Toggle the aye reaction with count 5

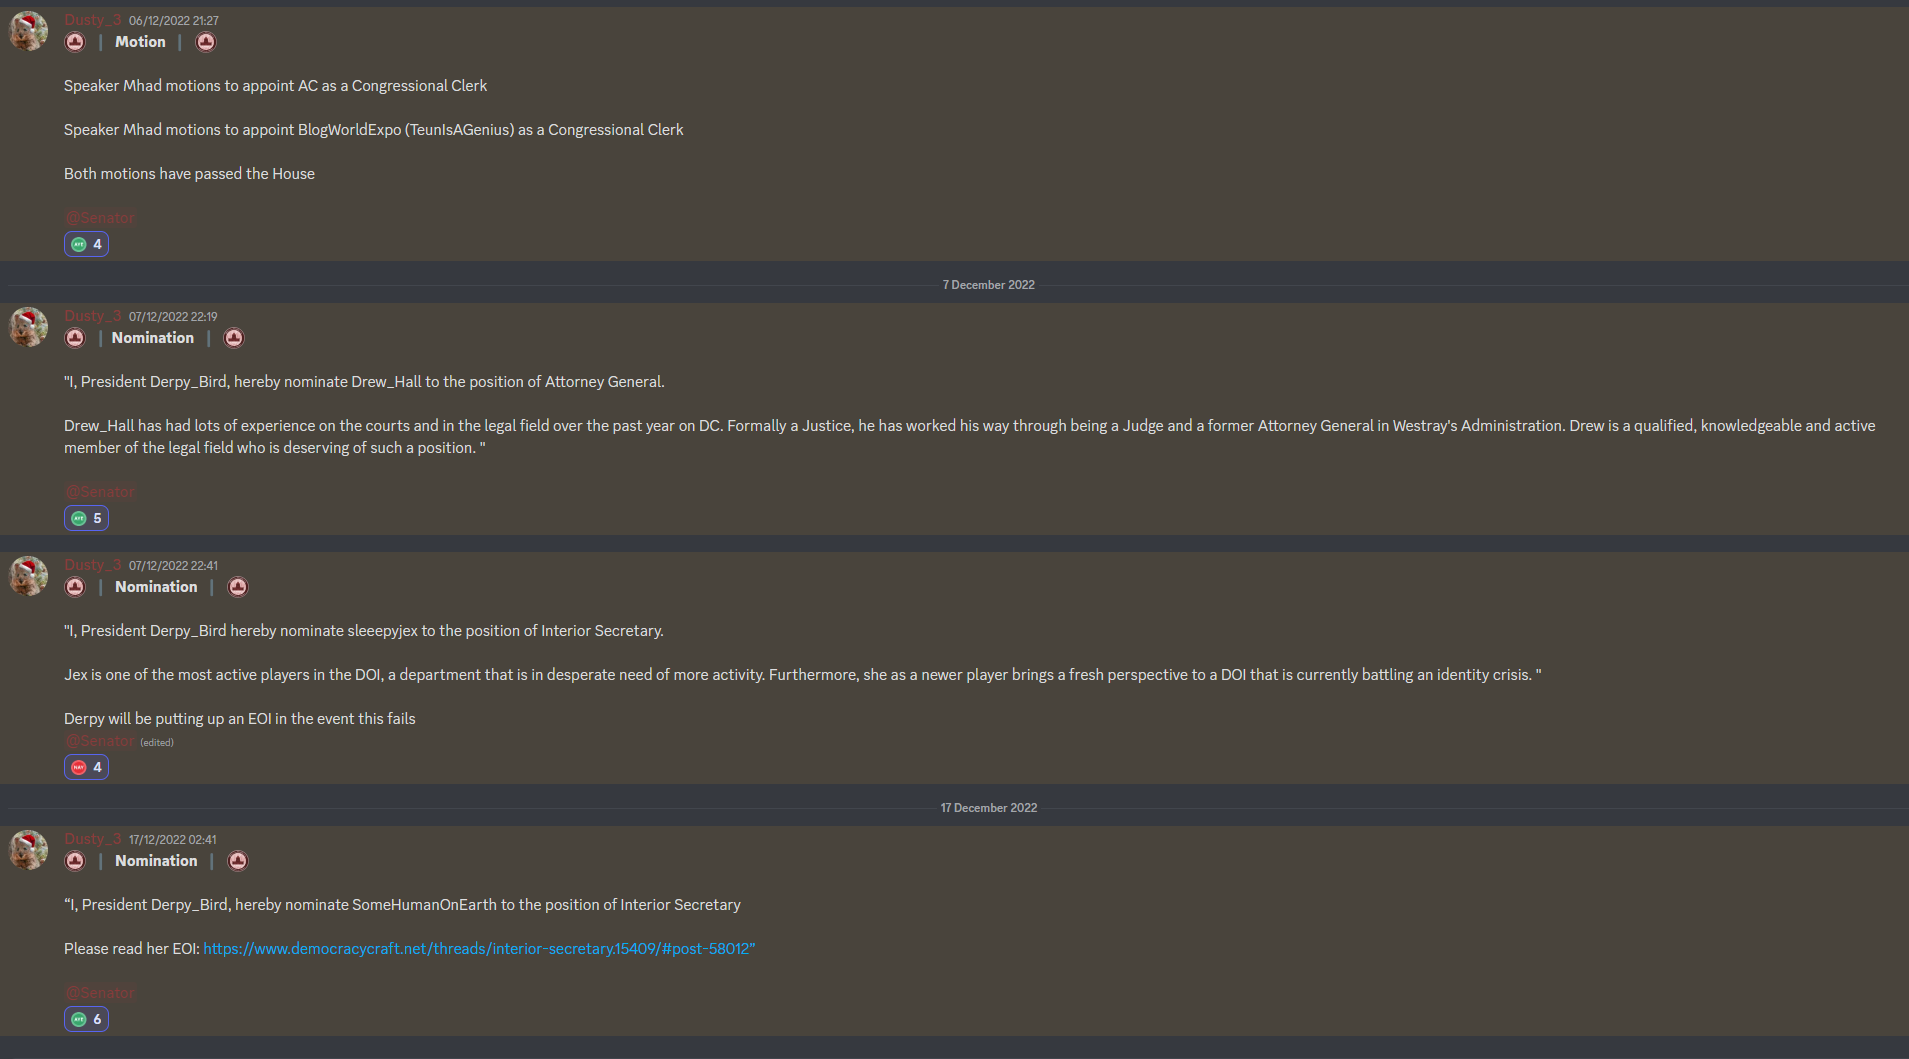point(87,518)
